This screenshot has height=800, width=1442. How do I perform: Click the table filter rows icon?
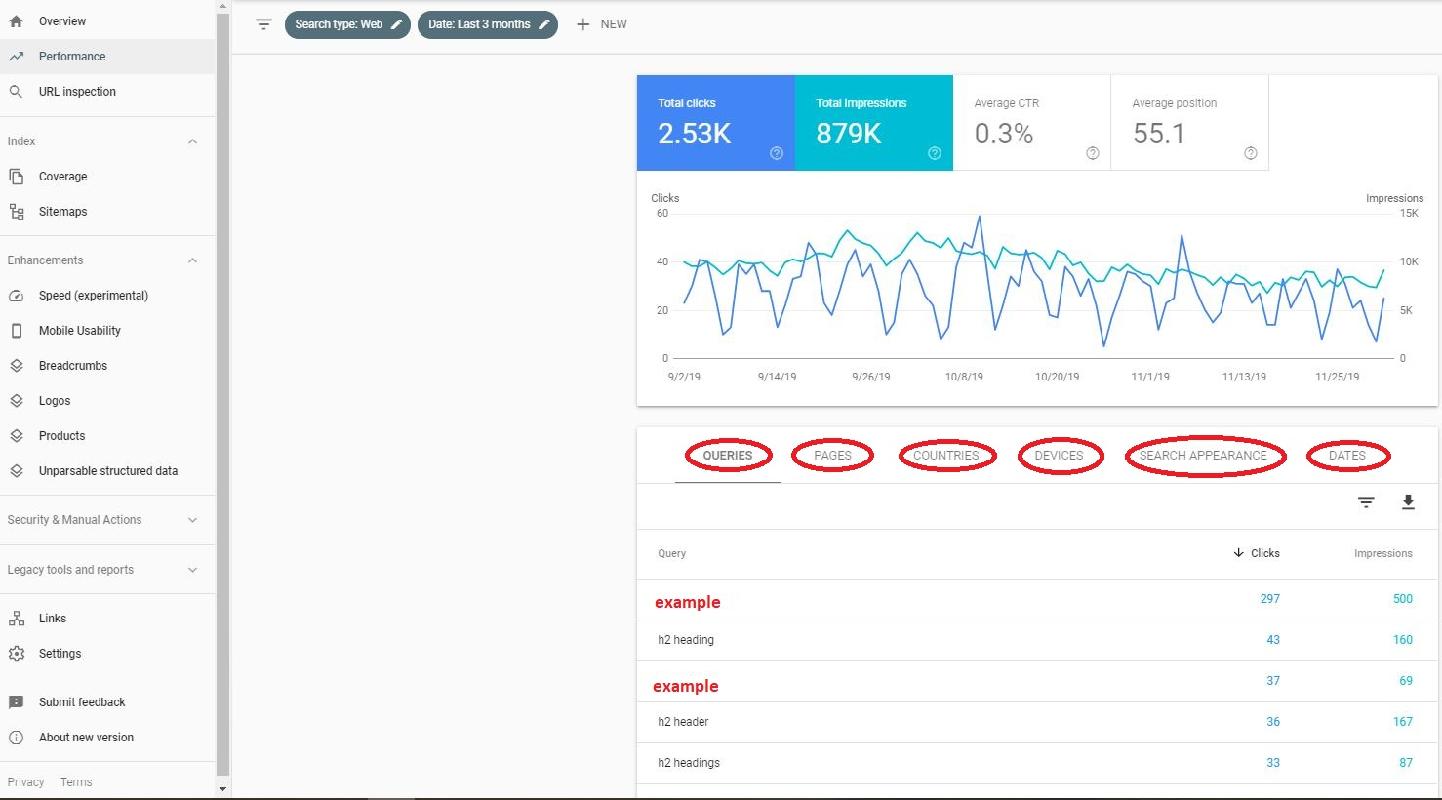coord(1366,502)
